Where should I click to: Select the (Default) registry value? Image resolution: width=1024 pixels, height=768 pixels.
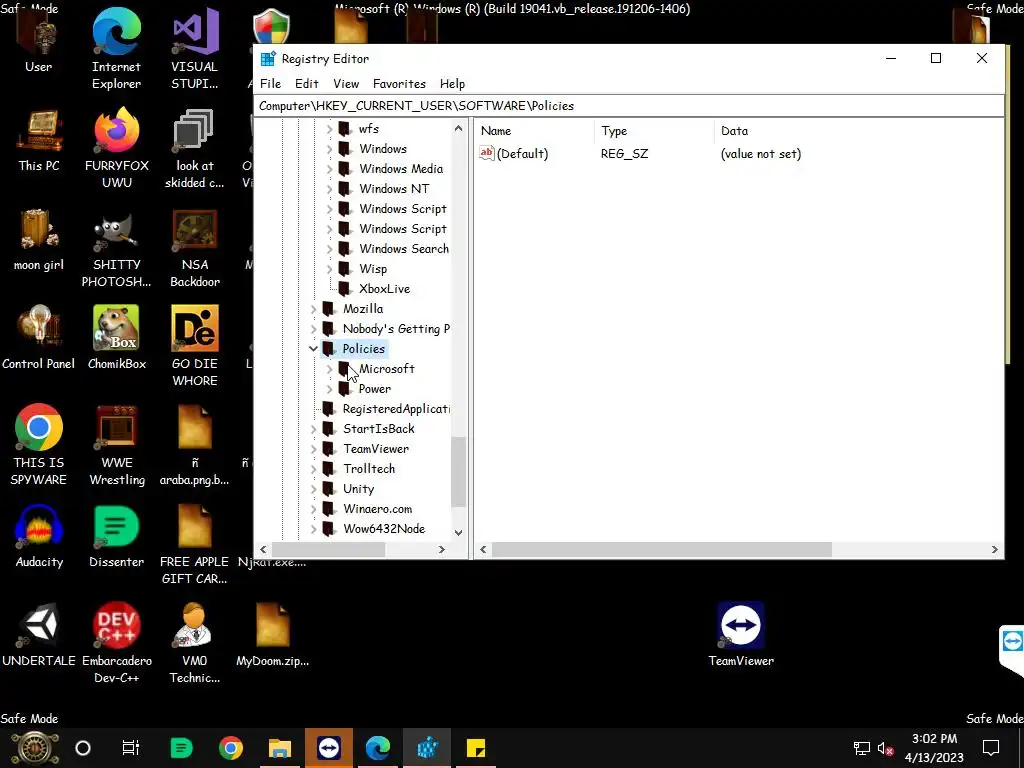point(522,153)
